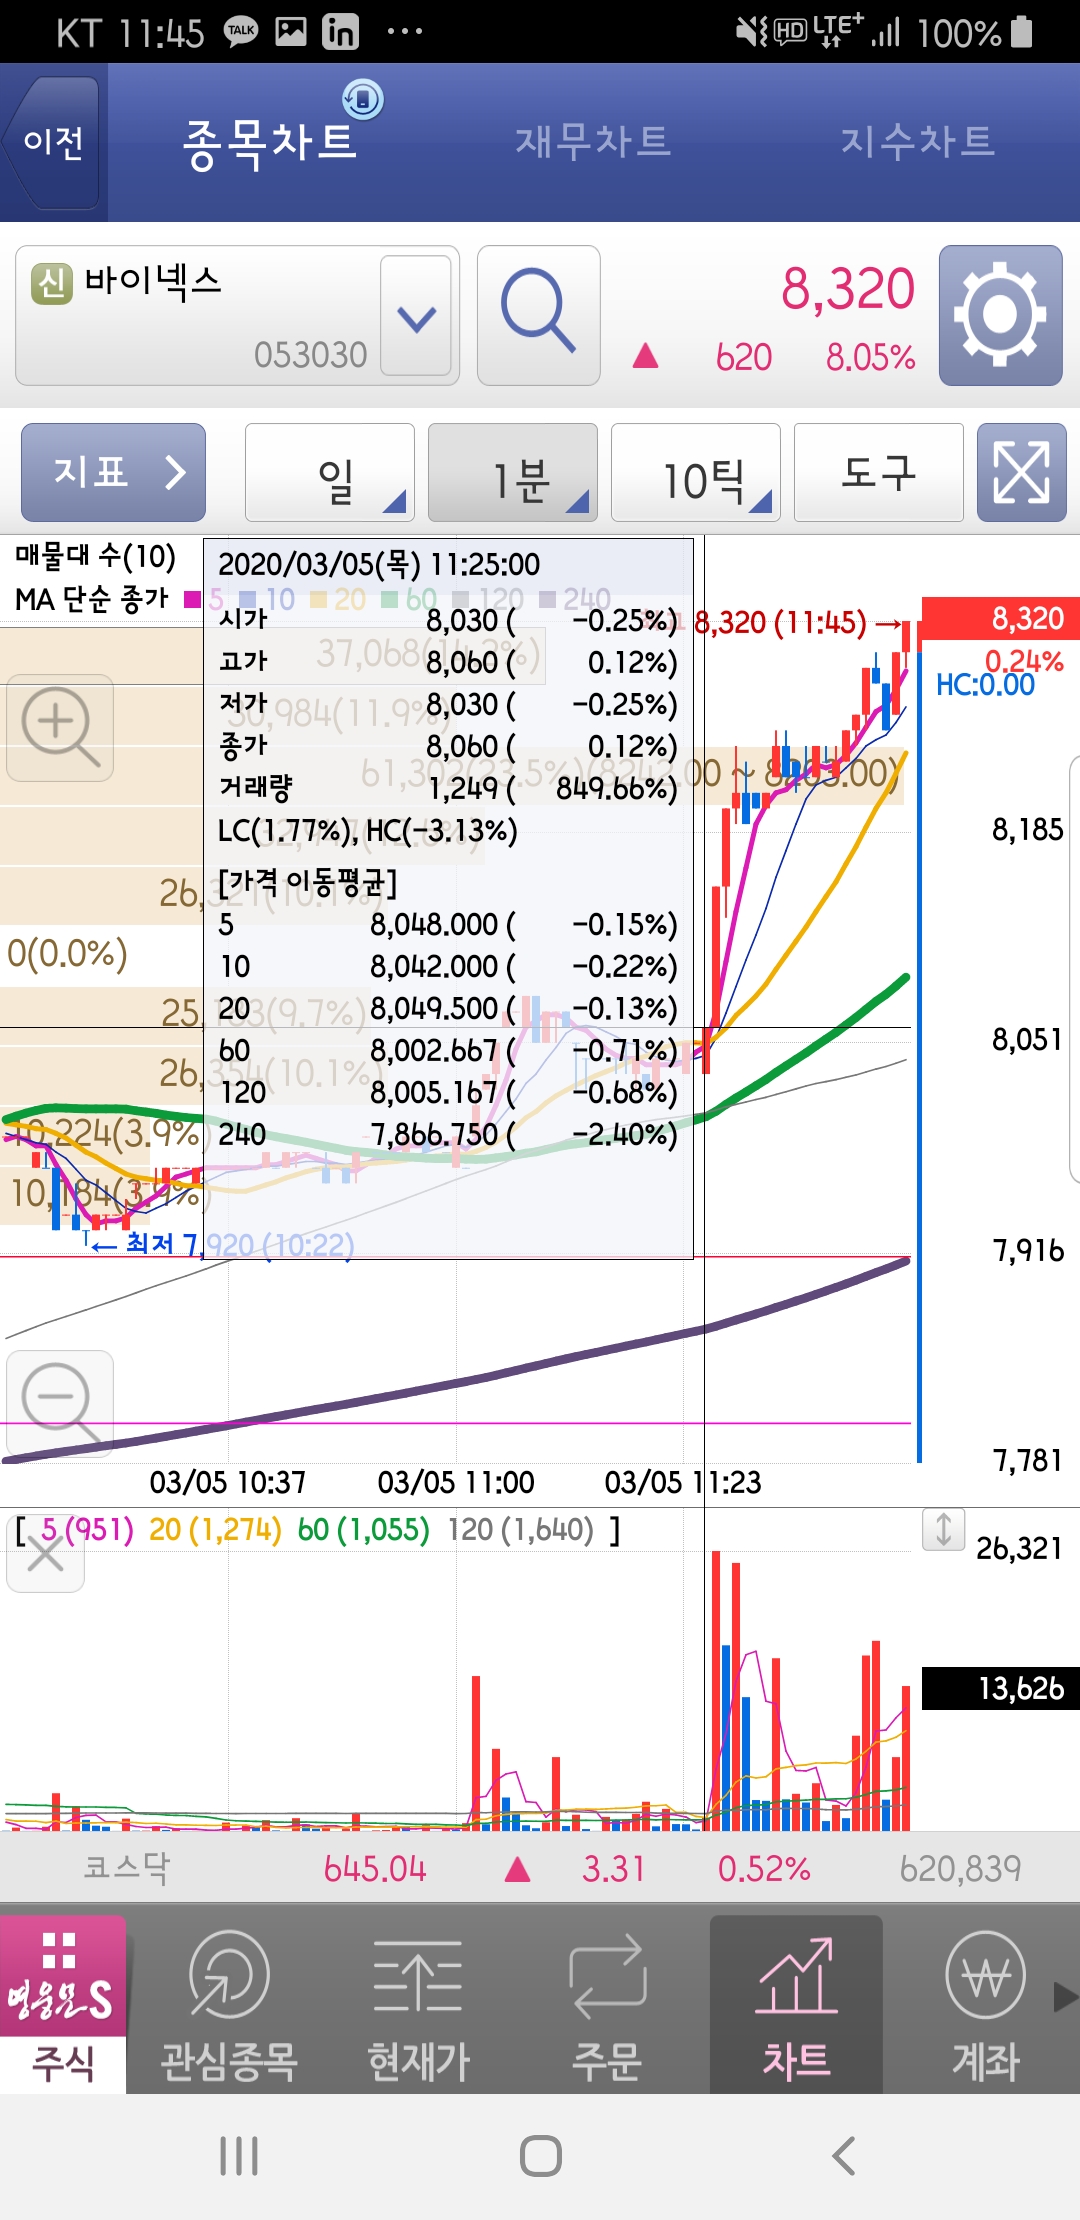Screen dimensions: 1080x2220
Task: Expand chart to fullscreen icon
Action: (1022, 473)
